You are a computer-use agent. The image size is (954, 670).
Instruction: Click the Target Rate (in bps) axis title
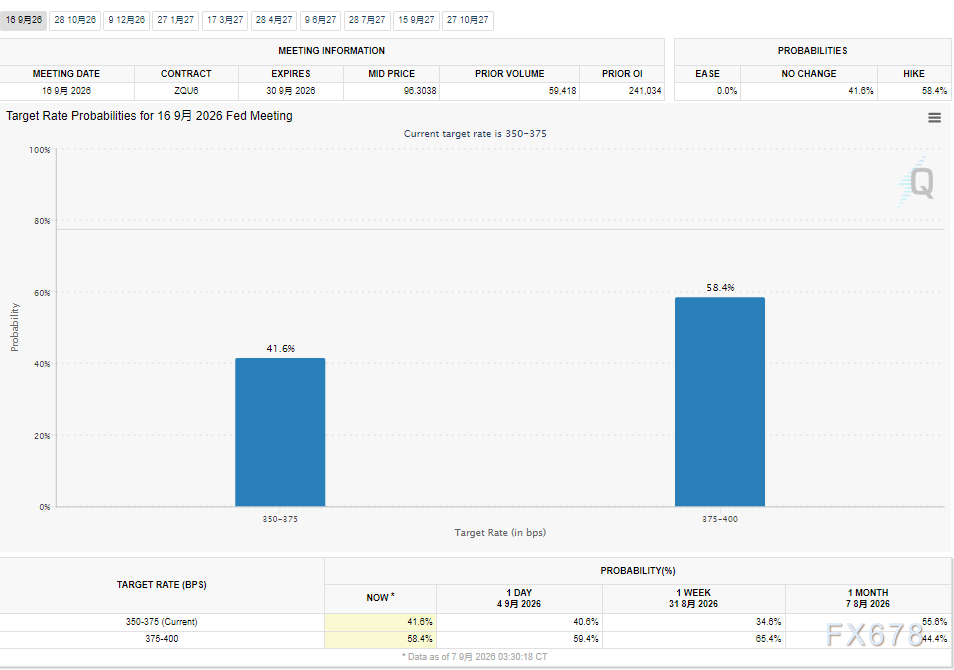click(500, 532)
